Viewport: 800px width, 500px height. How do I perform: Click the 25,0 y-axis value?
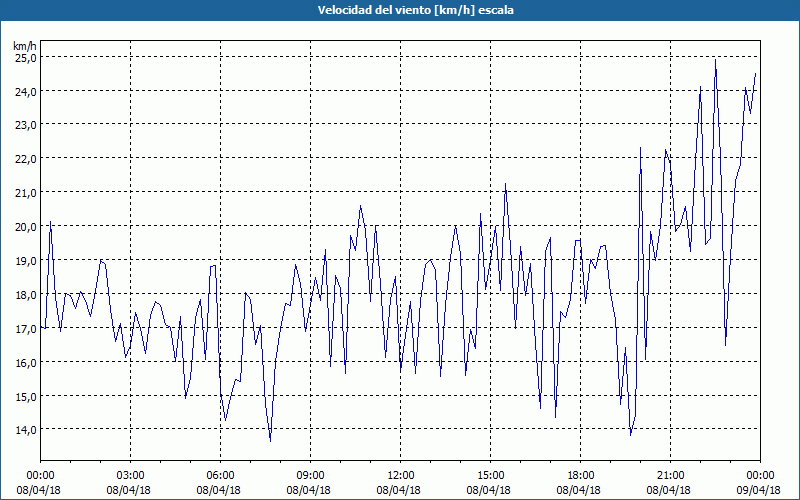[25, 58]
